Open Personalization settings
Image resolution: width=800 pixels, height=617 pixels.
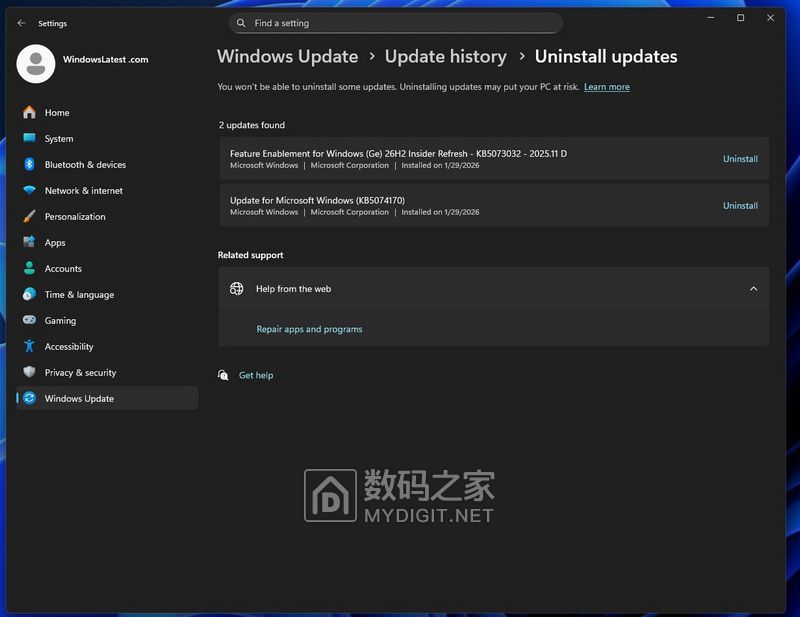click(x=107, y=216)
